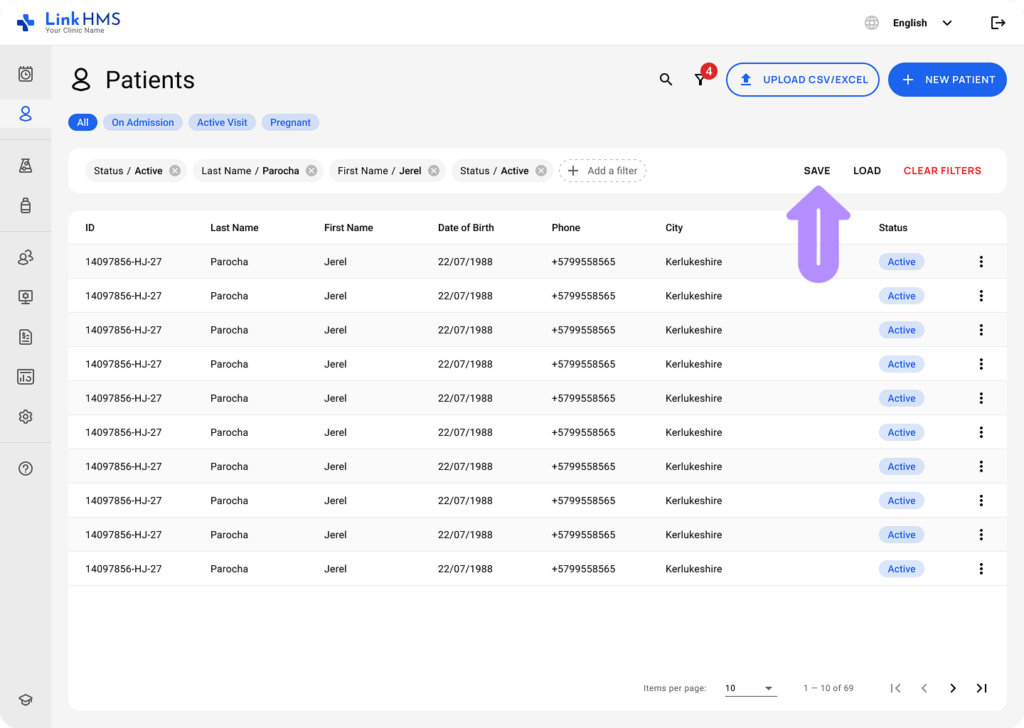This screenshot has width=1024, height=728.
Task: Open the Pharmacy section from the sidebar
Action: [x=26, y=206]
